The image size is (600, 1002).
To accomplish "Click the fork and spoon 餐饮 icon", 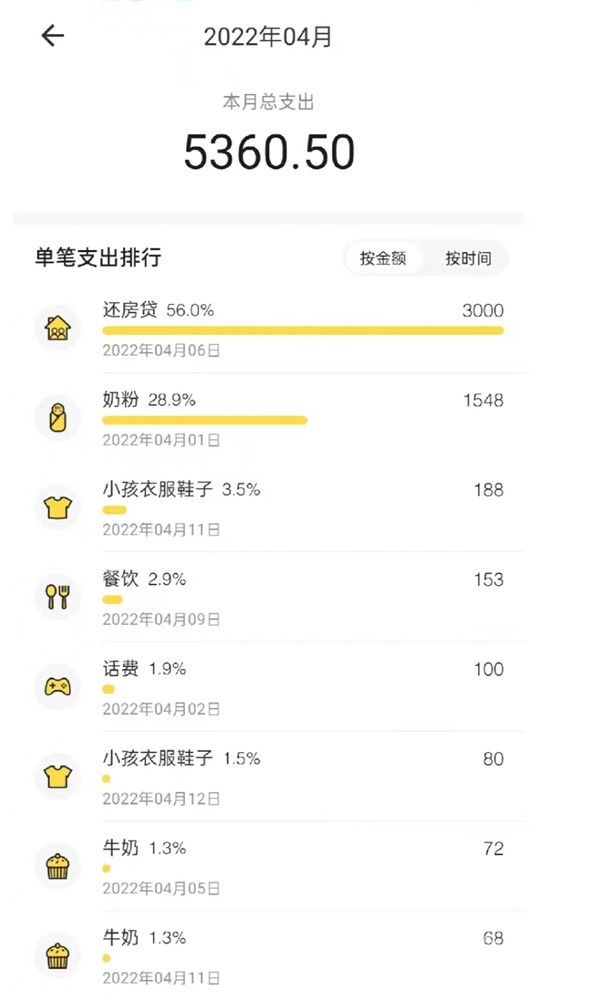I will pyautogui.click(x=57, y=597).
